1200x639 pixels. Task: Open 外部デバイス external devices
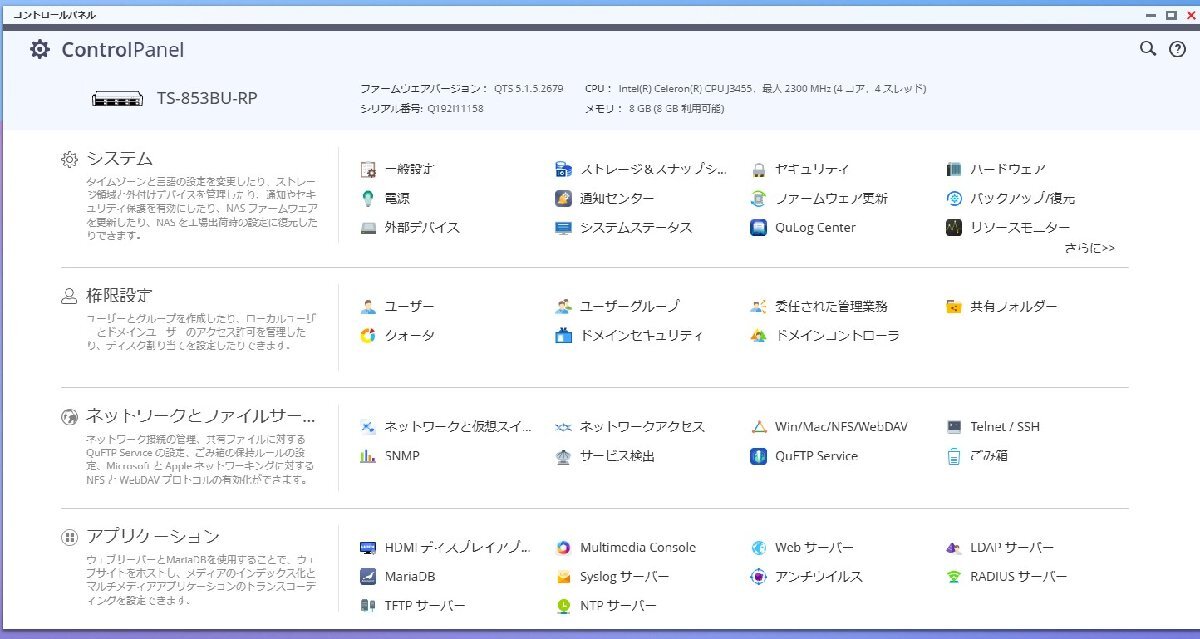(410, 227)
